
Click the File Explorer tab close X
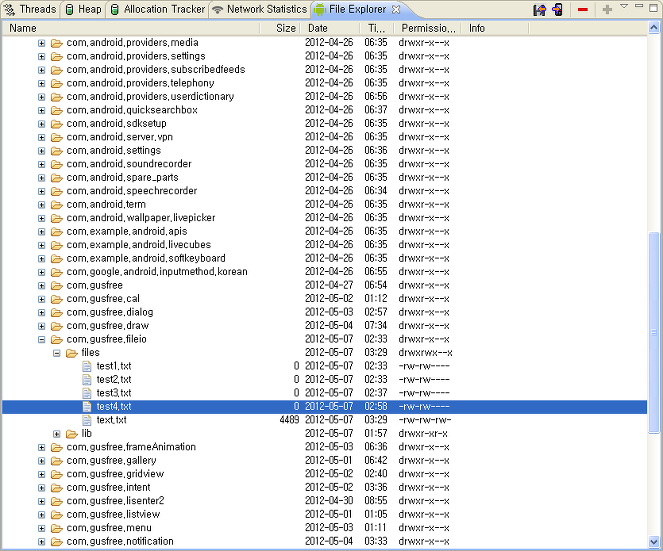396,9
